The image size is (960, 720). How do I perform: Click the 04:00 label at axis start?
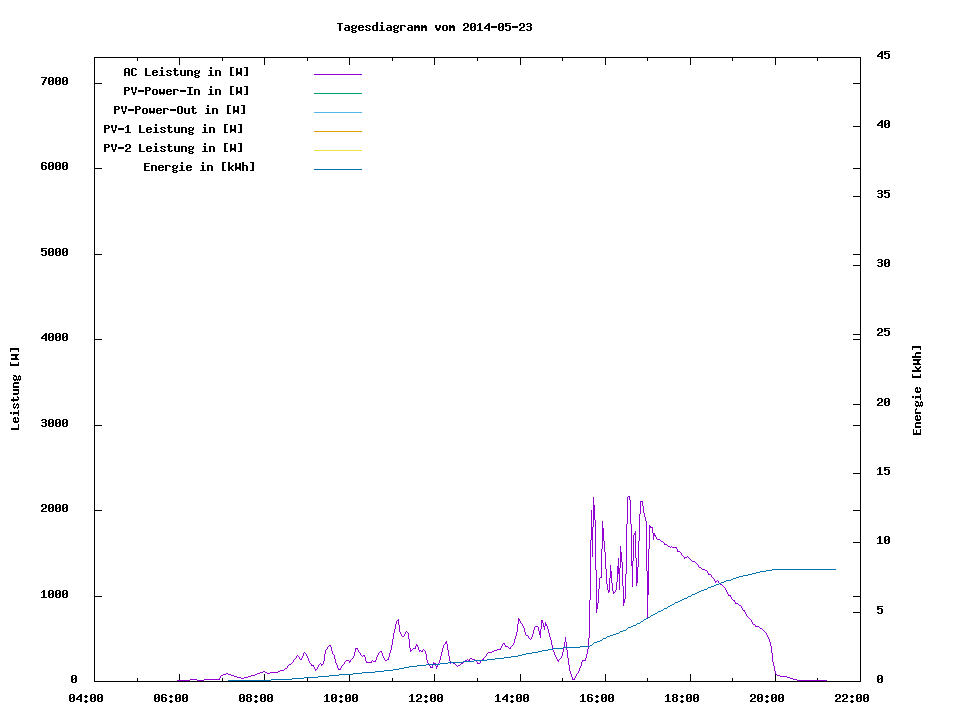[86, 698]
